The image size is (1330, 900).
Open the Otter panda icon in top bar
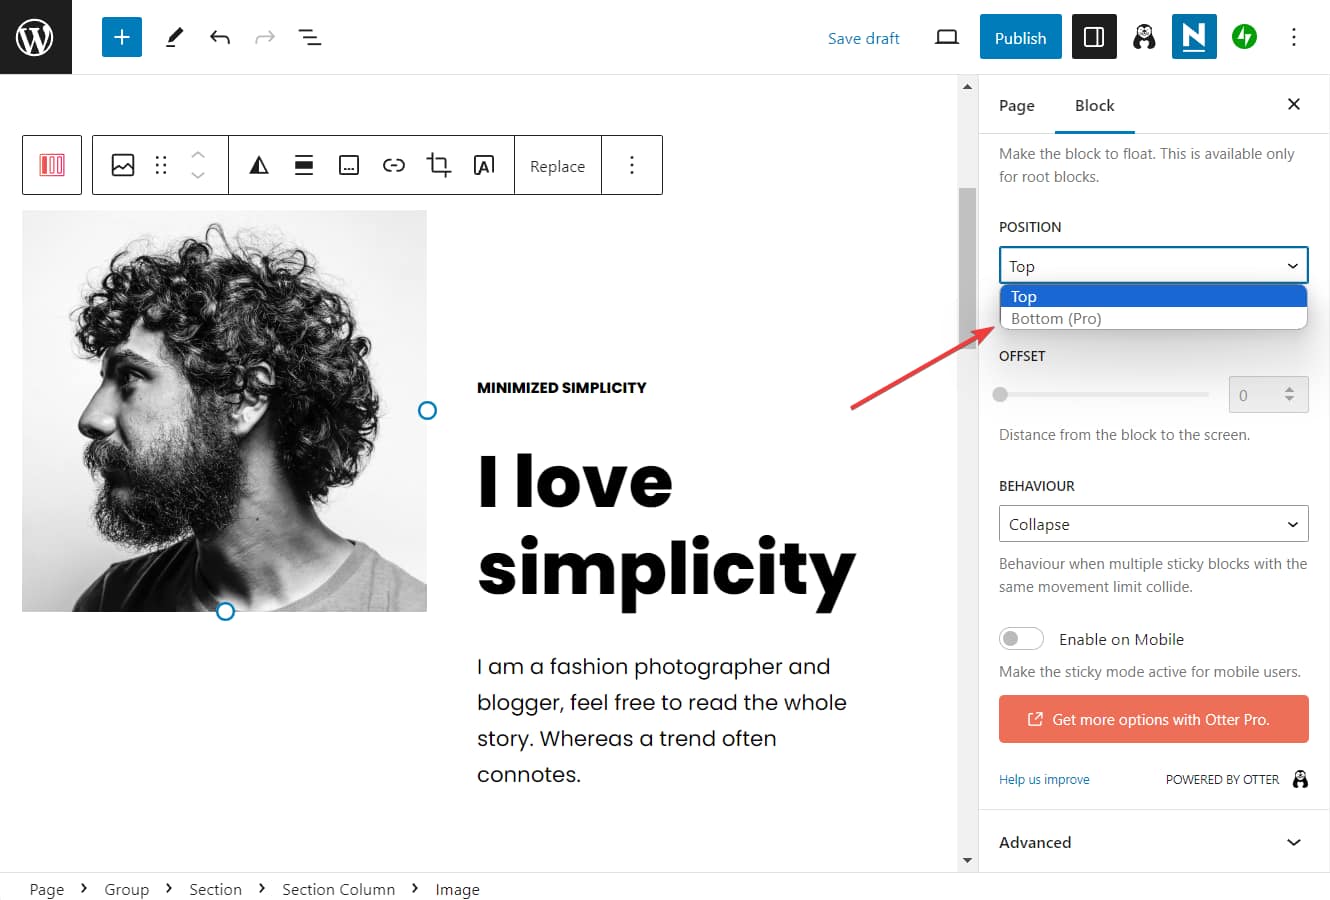click(x=1144, y=37)
